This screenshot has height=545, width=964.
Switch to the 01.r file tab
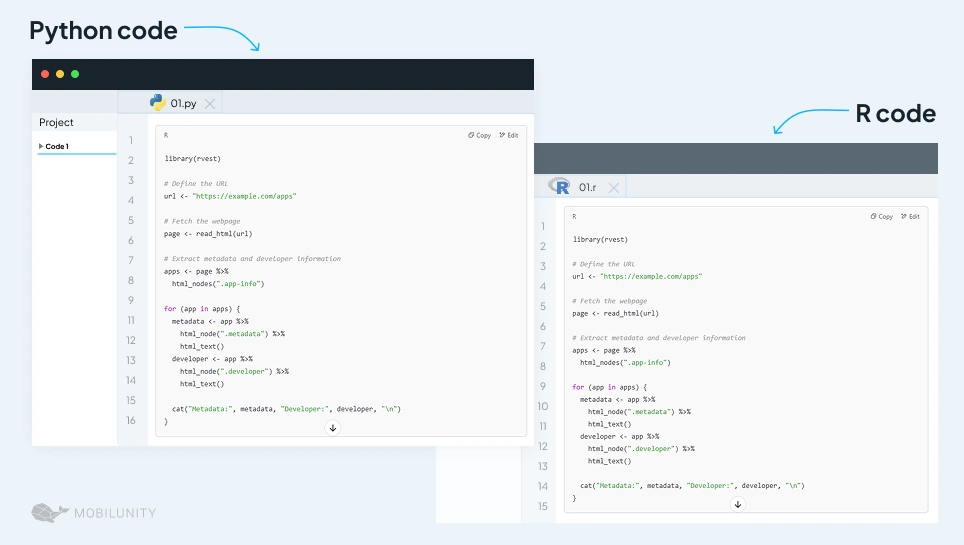[x=587, y=187]
